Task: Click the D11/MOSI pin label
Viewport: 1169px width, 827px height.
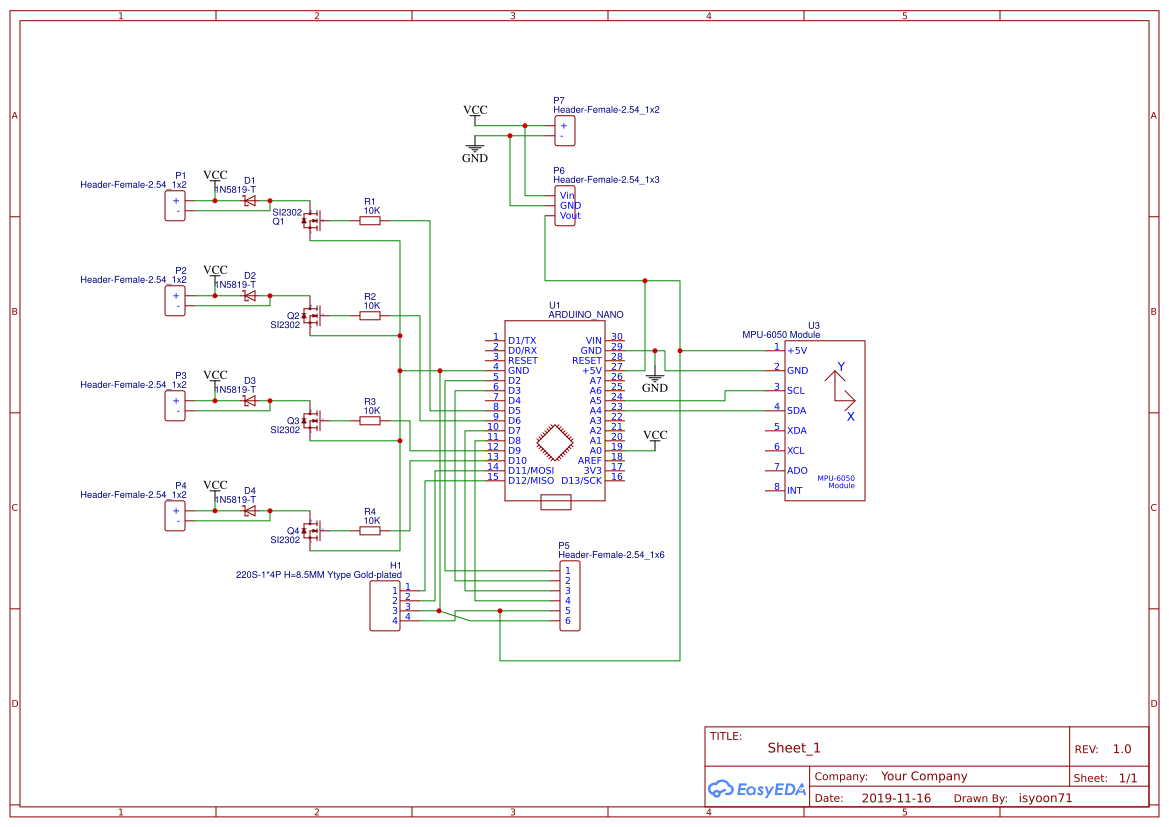Action: (531, 471)
